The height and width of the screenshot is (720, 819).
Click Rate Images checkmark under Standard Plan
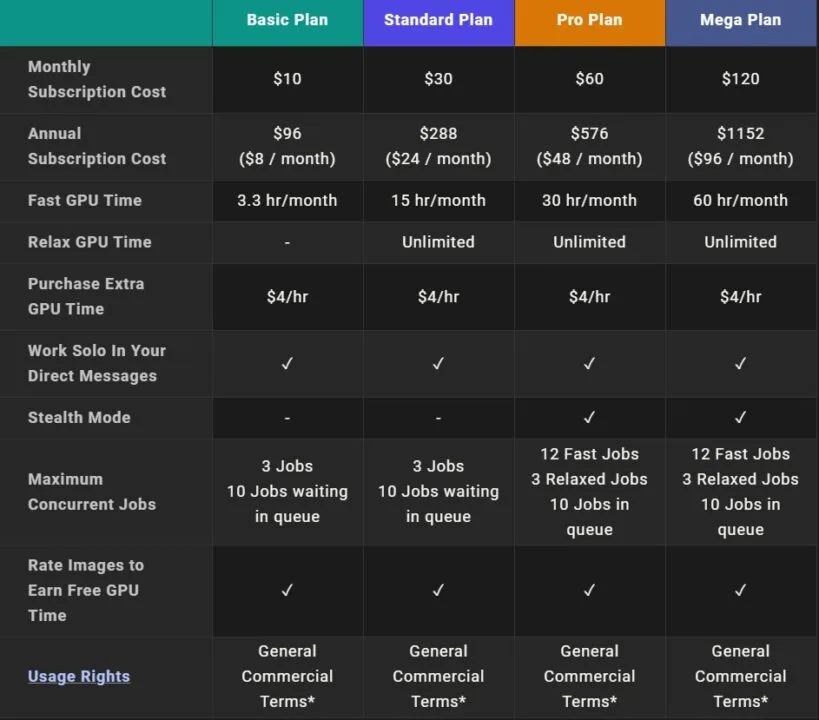tap(438, 591)
